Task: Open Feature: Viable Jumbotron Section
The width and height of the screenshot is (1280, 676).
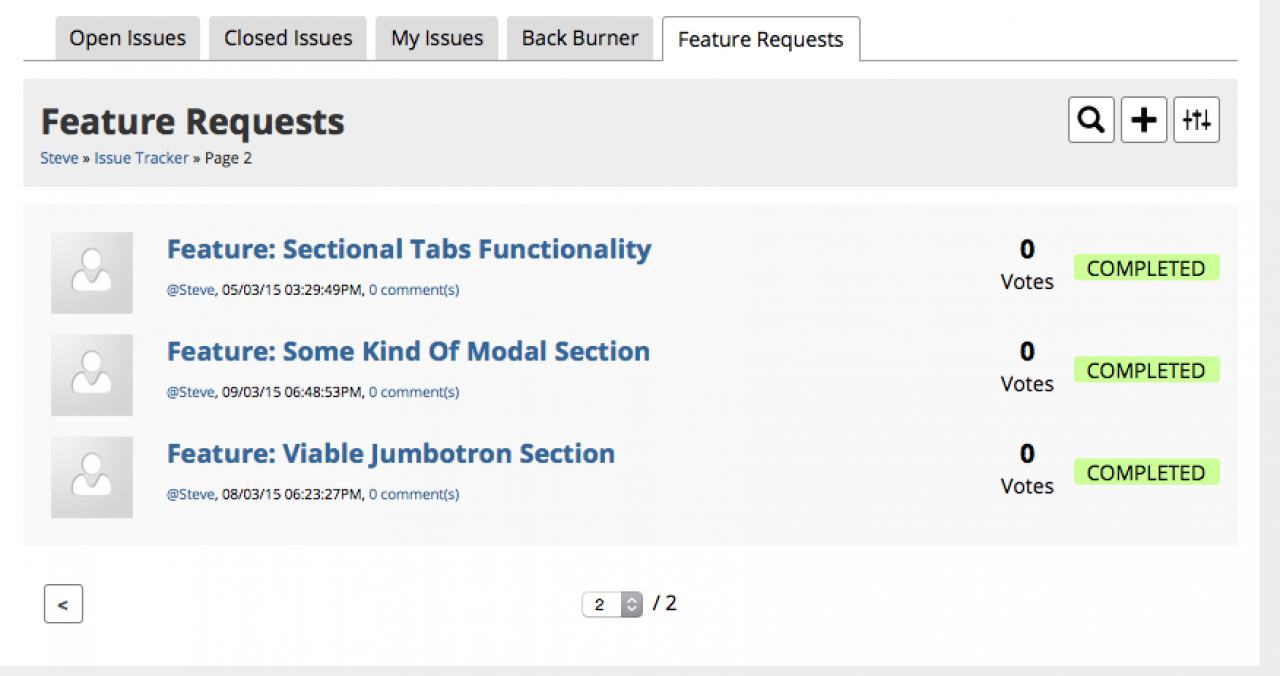Action: [391, 453]
